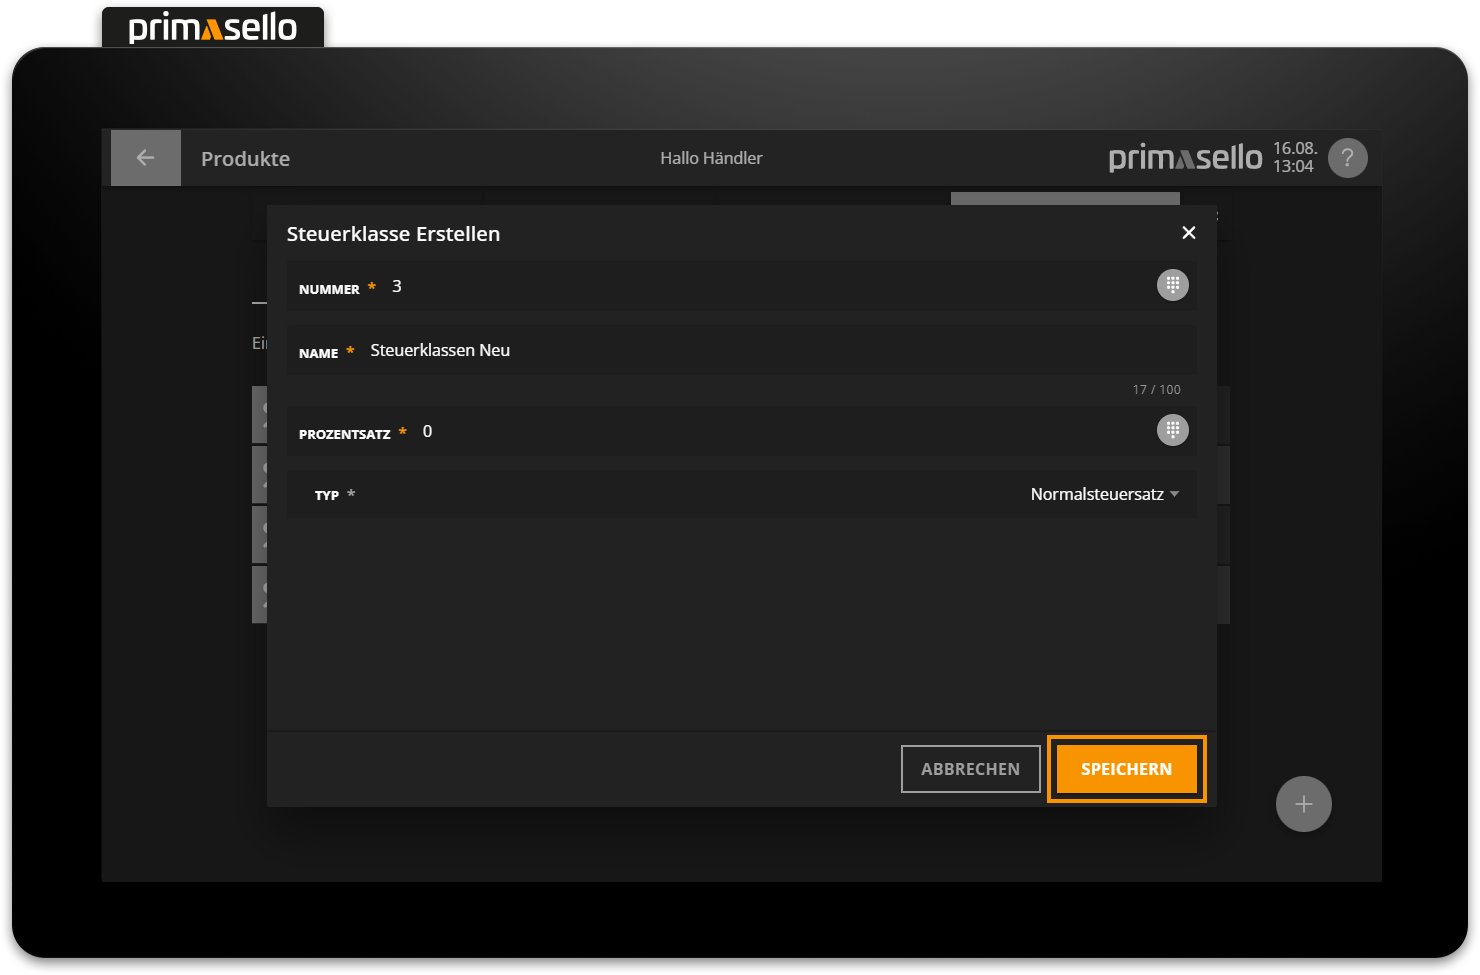Focus the Nummer input containing 3
The width and height of the screenshot is (1480, 975).
pos(760,287)
